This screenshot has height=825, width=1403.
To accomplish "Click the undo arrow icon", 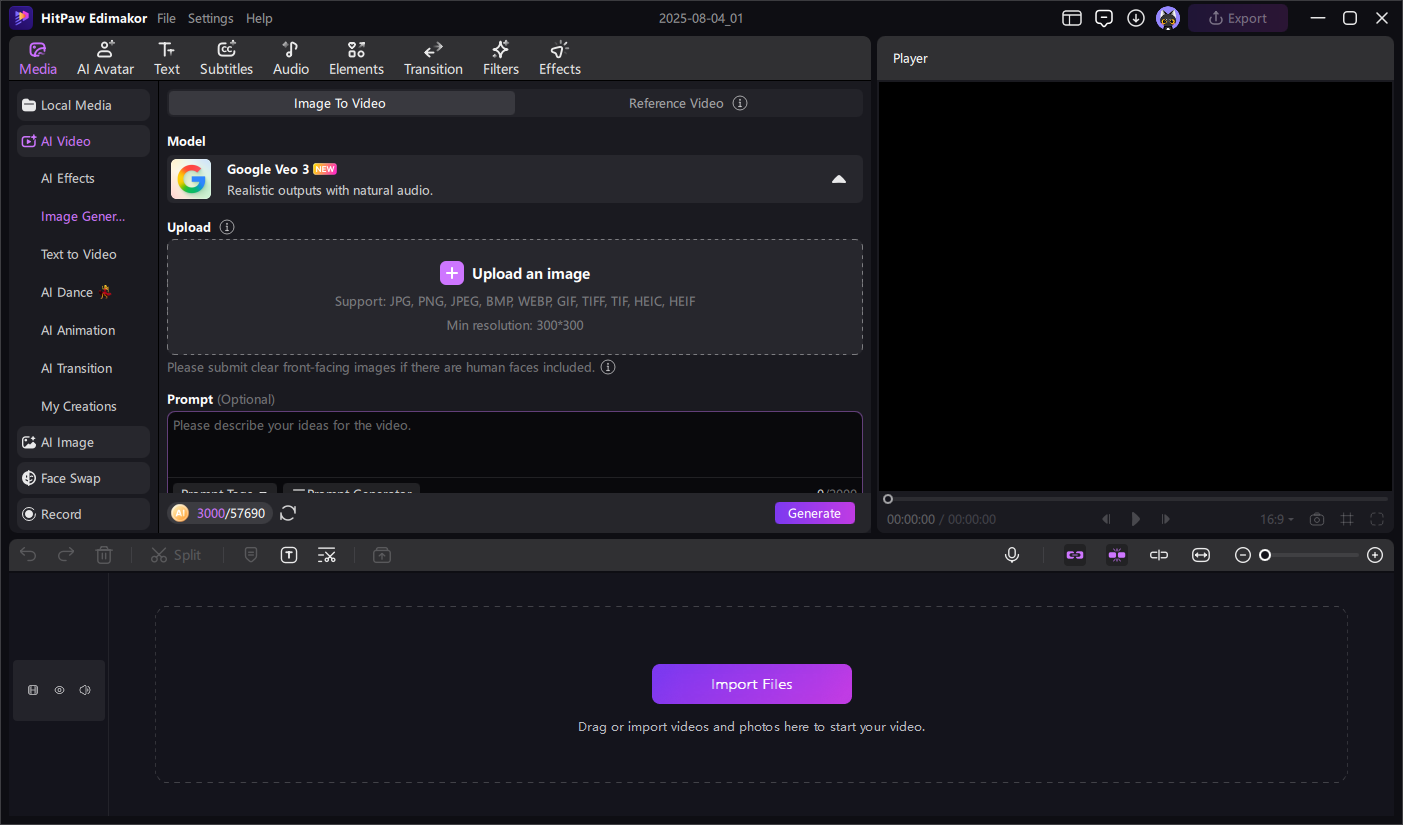I will pyautogui.click(x=28, y=555).
